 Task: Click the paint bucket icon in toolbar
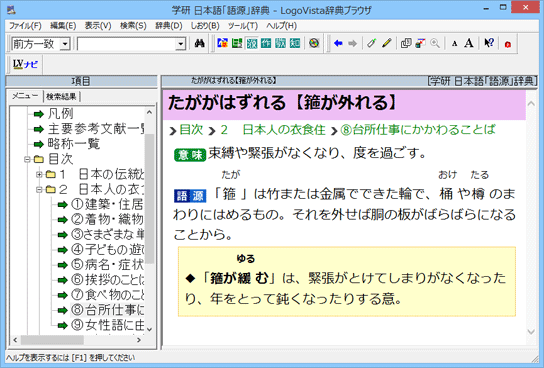420,43
